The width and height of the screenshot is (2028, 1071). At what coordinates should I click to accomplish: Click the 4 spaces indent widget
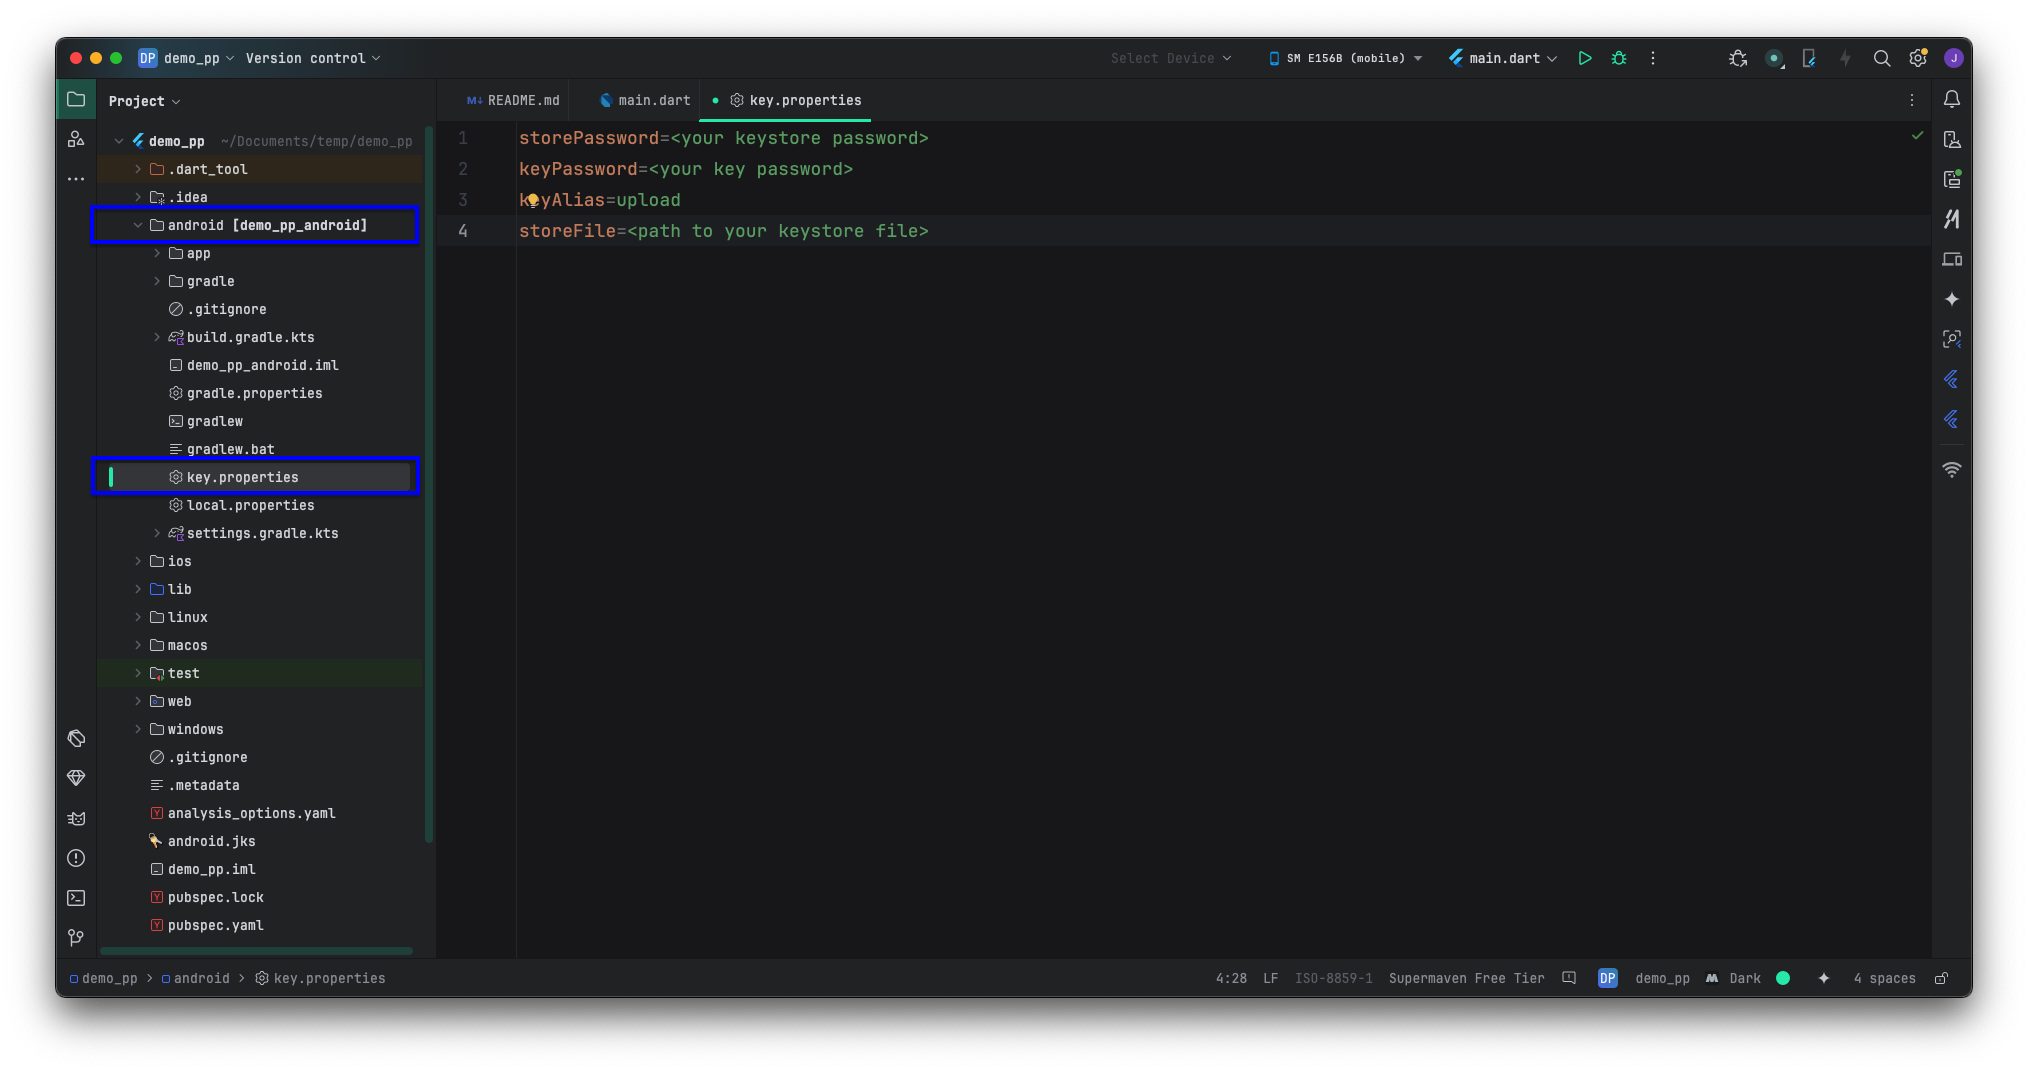point(1884,978)
